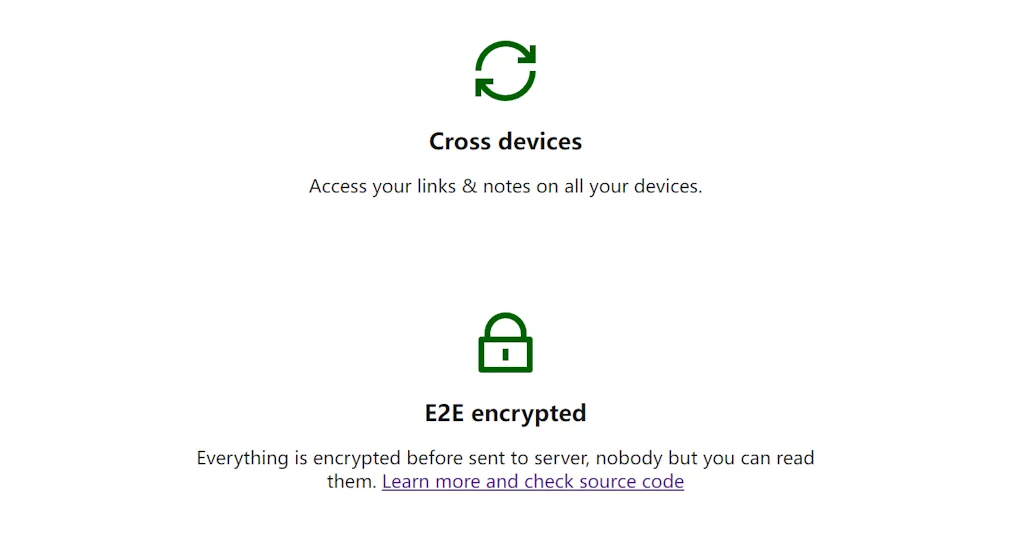The width and height of the screenshot is (1024, 559).
Task: Click the word "them." before the link
Action: point(352,482)
